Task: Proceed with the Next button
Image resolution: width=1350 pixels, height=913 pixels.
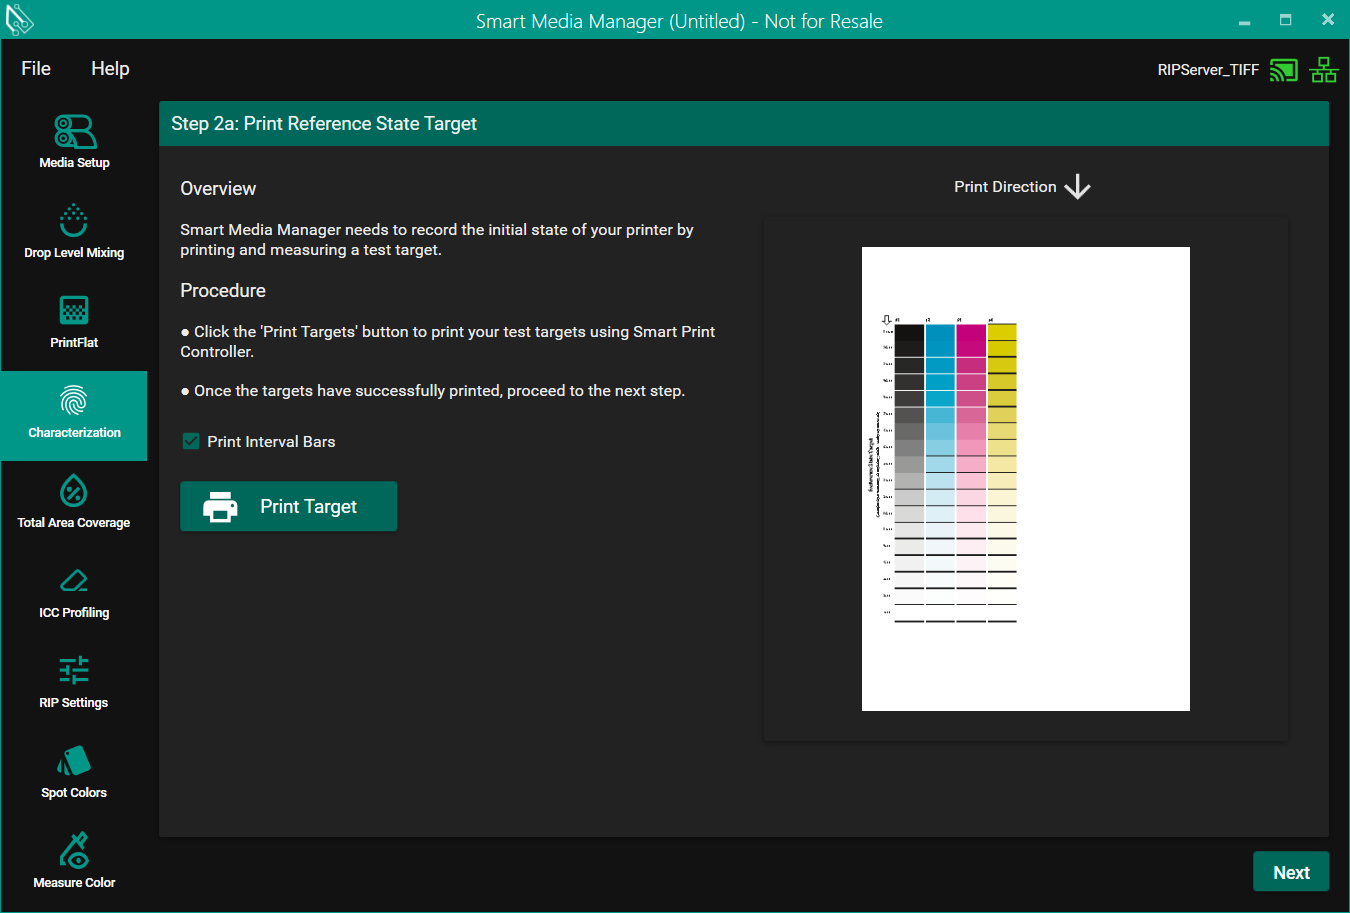Action: [x=1290, y=872]
